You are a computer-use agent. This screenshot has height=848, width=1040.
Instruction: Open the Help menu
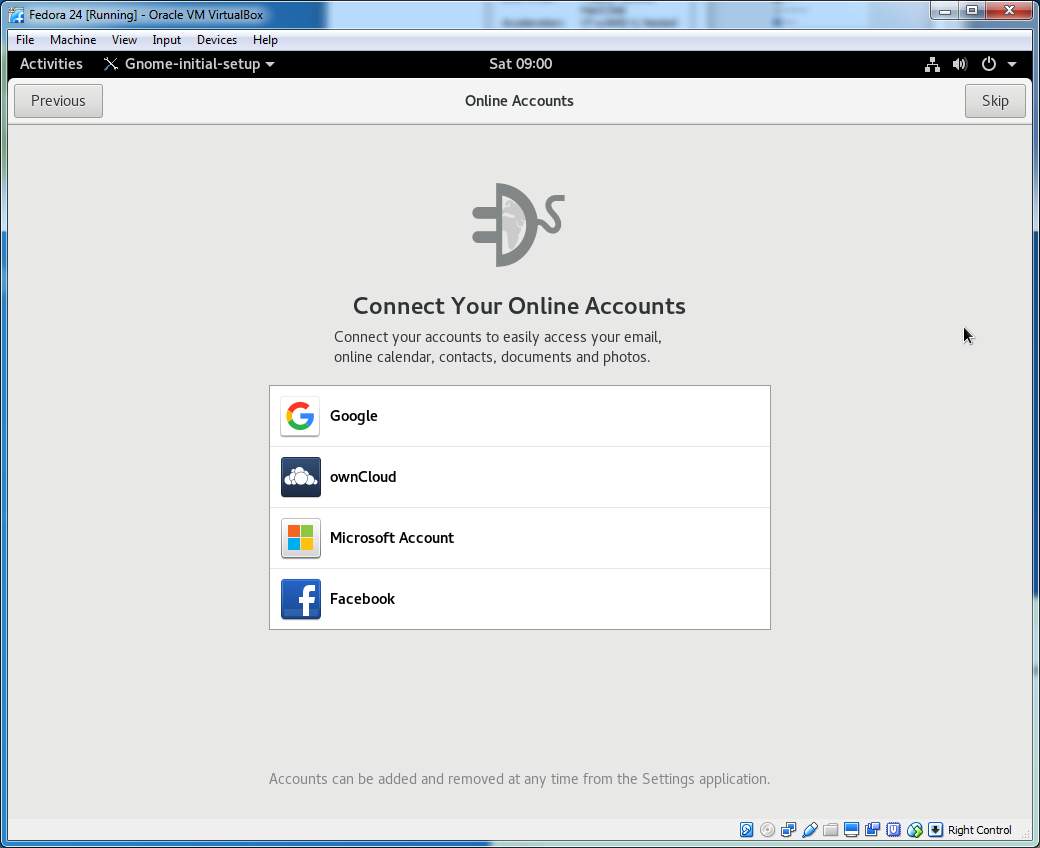click(265, 40)
